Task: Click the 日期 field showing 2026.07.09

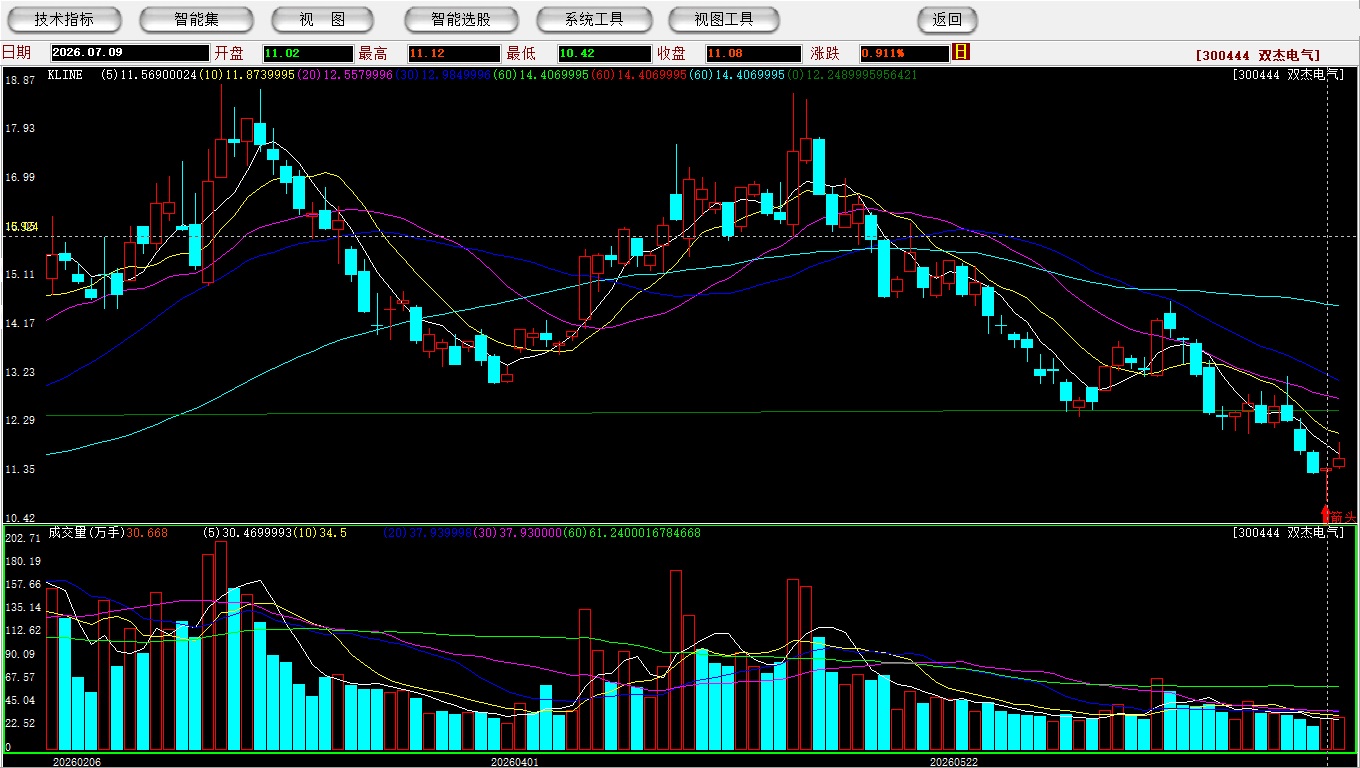Action: [130, 53]
